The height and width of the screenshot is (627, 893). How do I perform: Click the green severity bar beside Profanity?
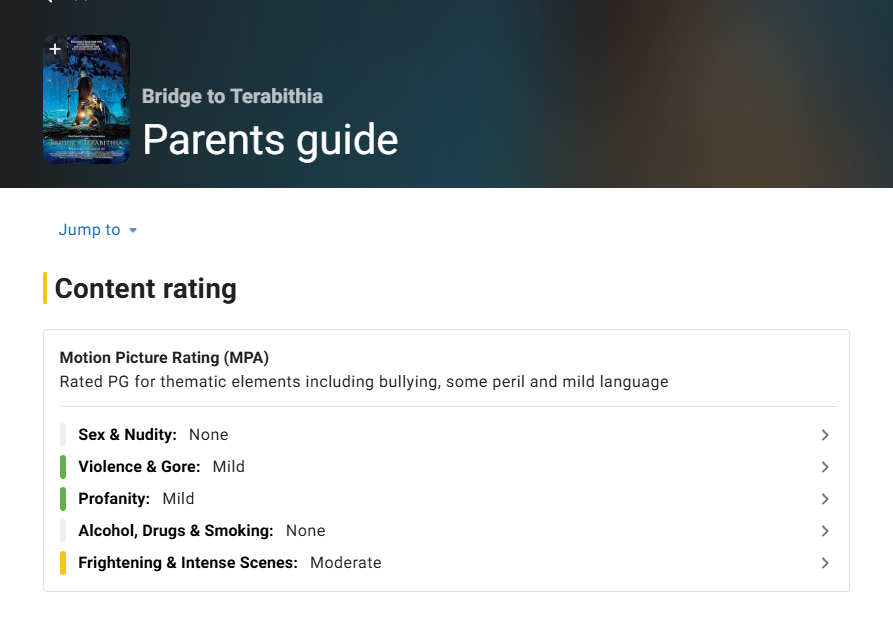63,499
